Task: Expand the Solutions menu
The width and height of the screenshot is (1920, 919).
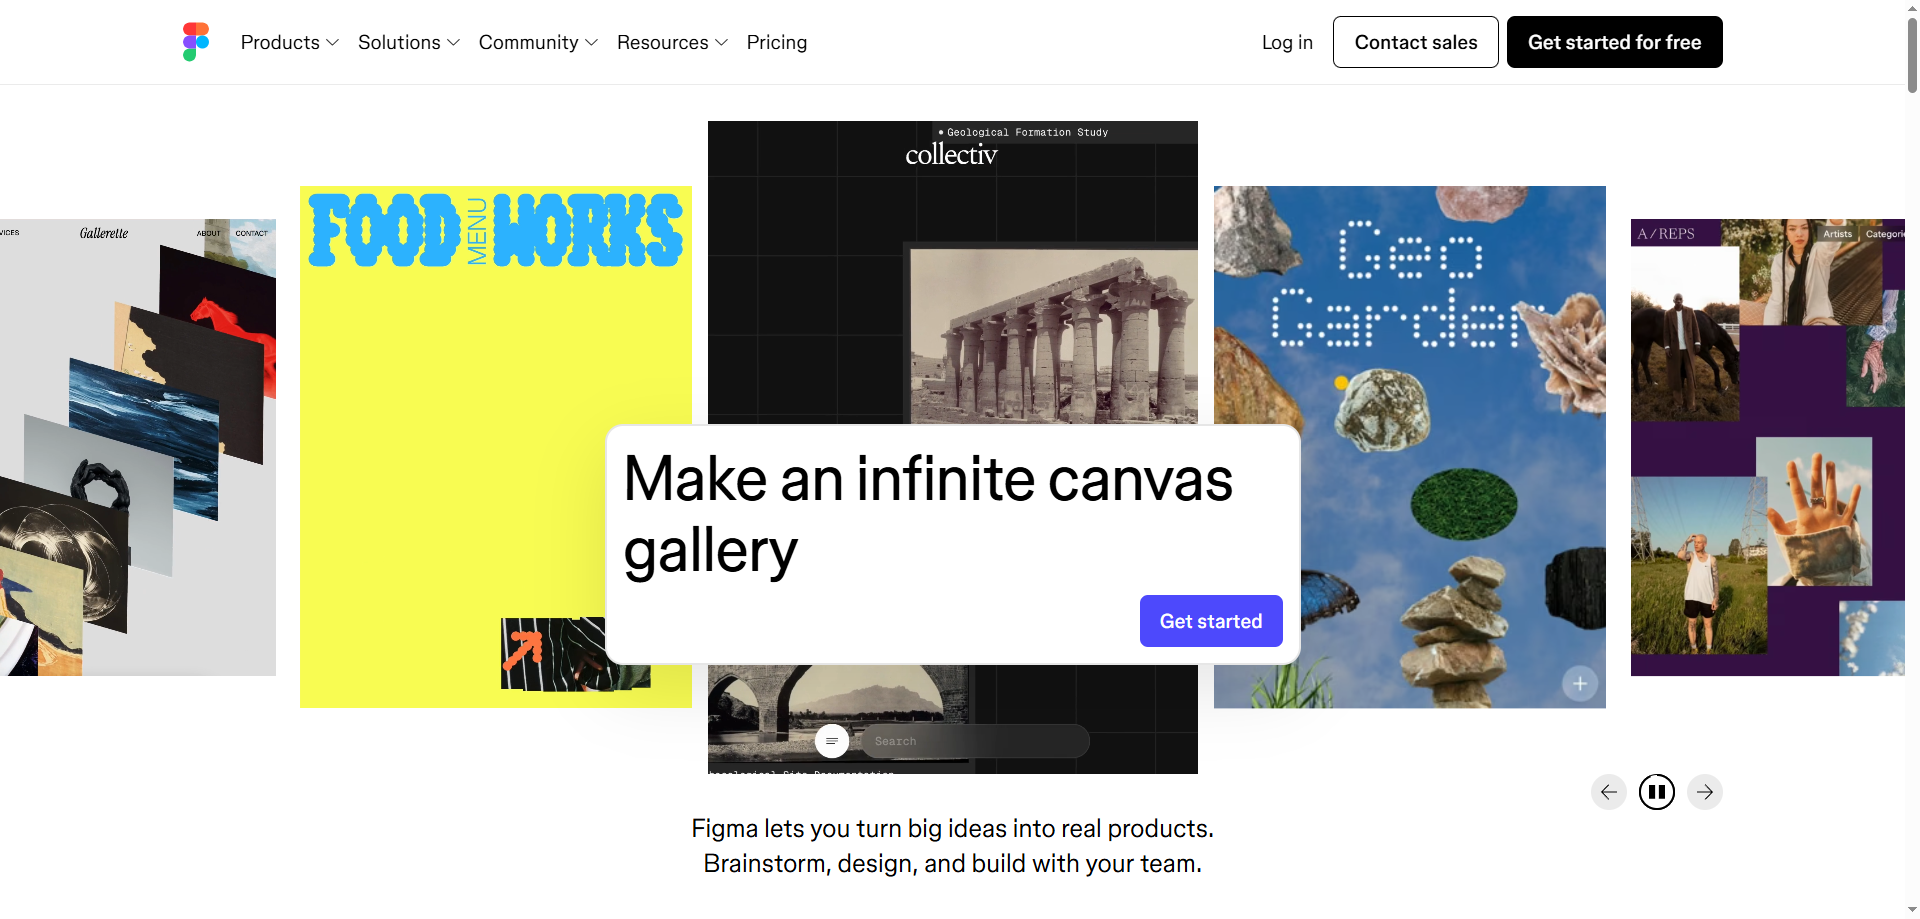Action: pyautogui.click(x=409, y=42)
